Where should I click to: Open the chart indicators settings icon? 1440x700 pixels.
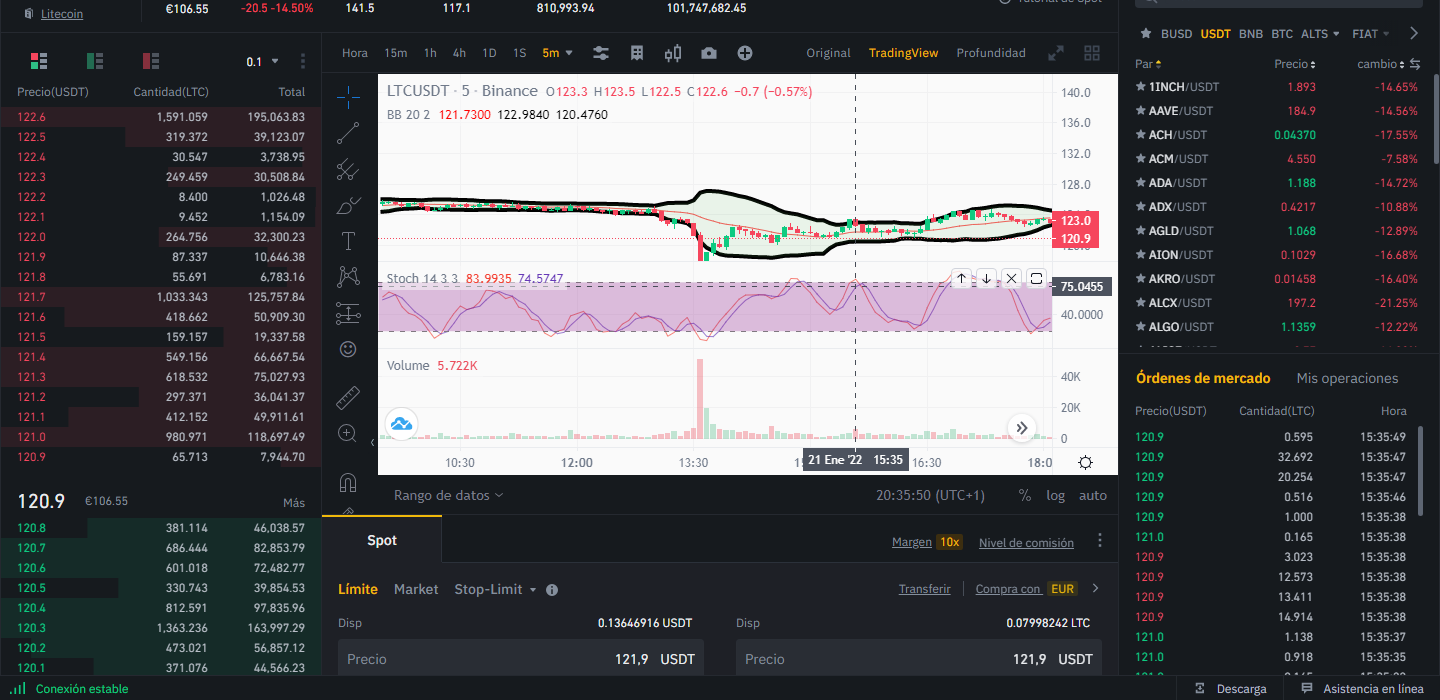(x=601, y=53)
